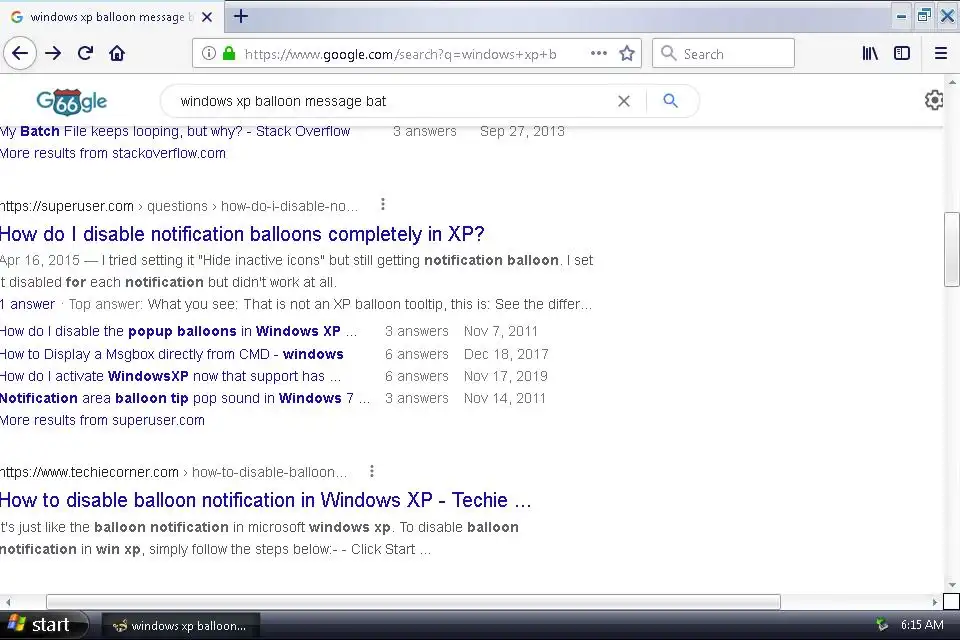Close the windows xp balloon message tab
Image resolution: width=960 pixels, height=640 pixels.
pyautogui.click(x=207, y=17)
